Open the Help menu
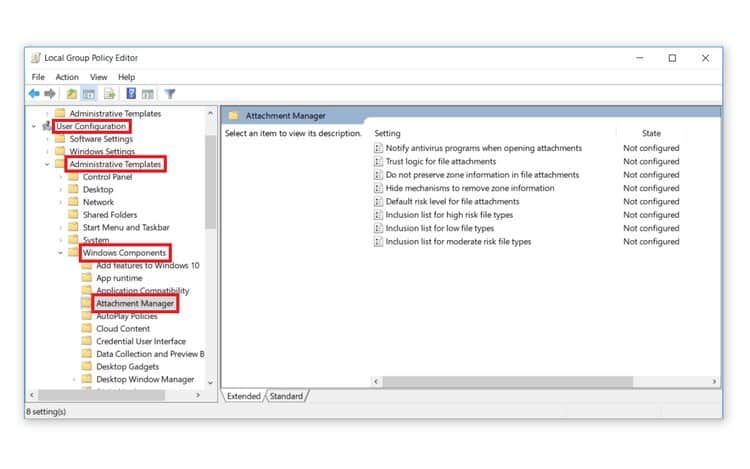 [x=126, y=77]
